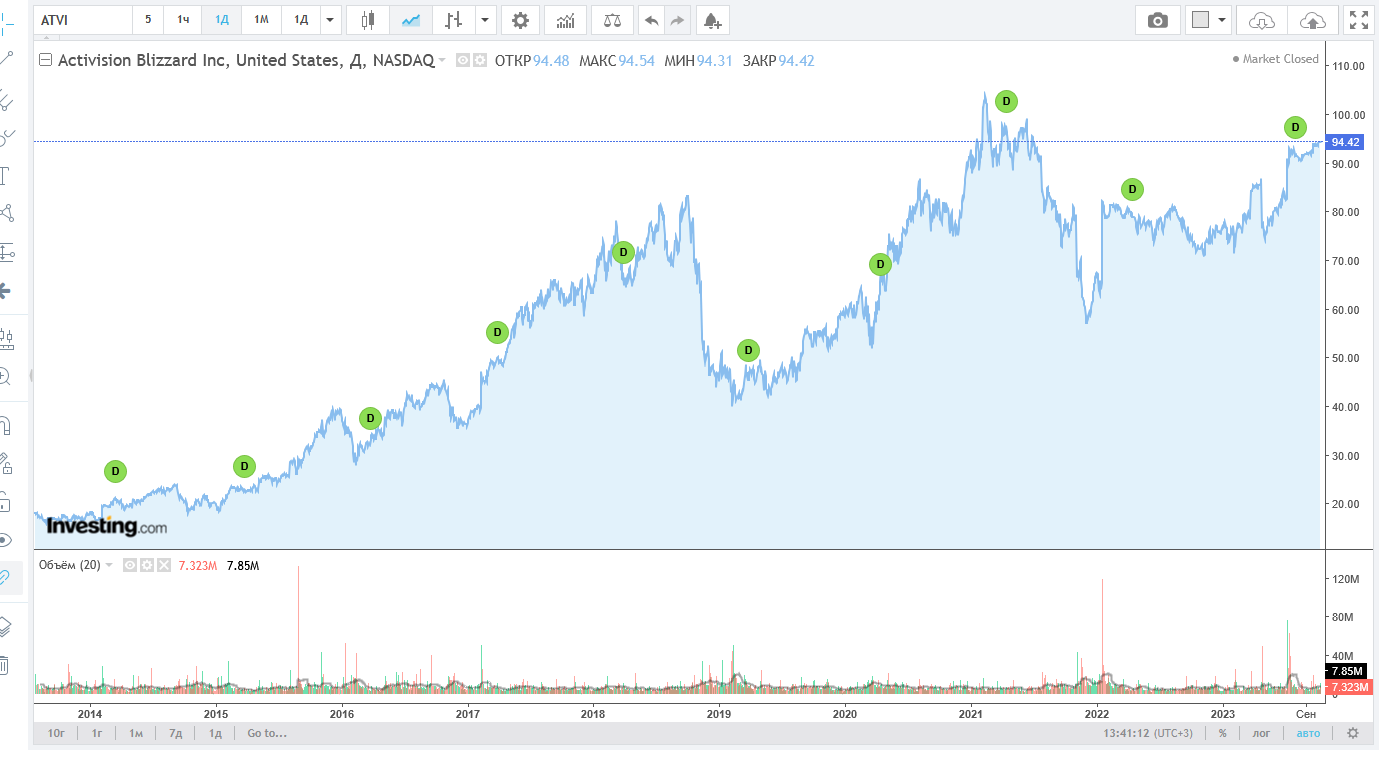This screenshot has height=759, width=1397.
Task: Create a price alert with bell icon
Action: (711, 20)
